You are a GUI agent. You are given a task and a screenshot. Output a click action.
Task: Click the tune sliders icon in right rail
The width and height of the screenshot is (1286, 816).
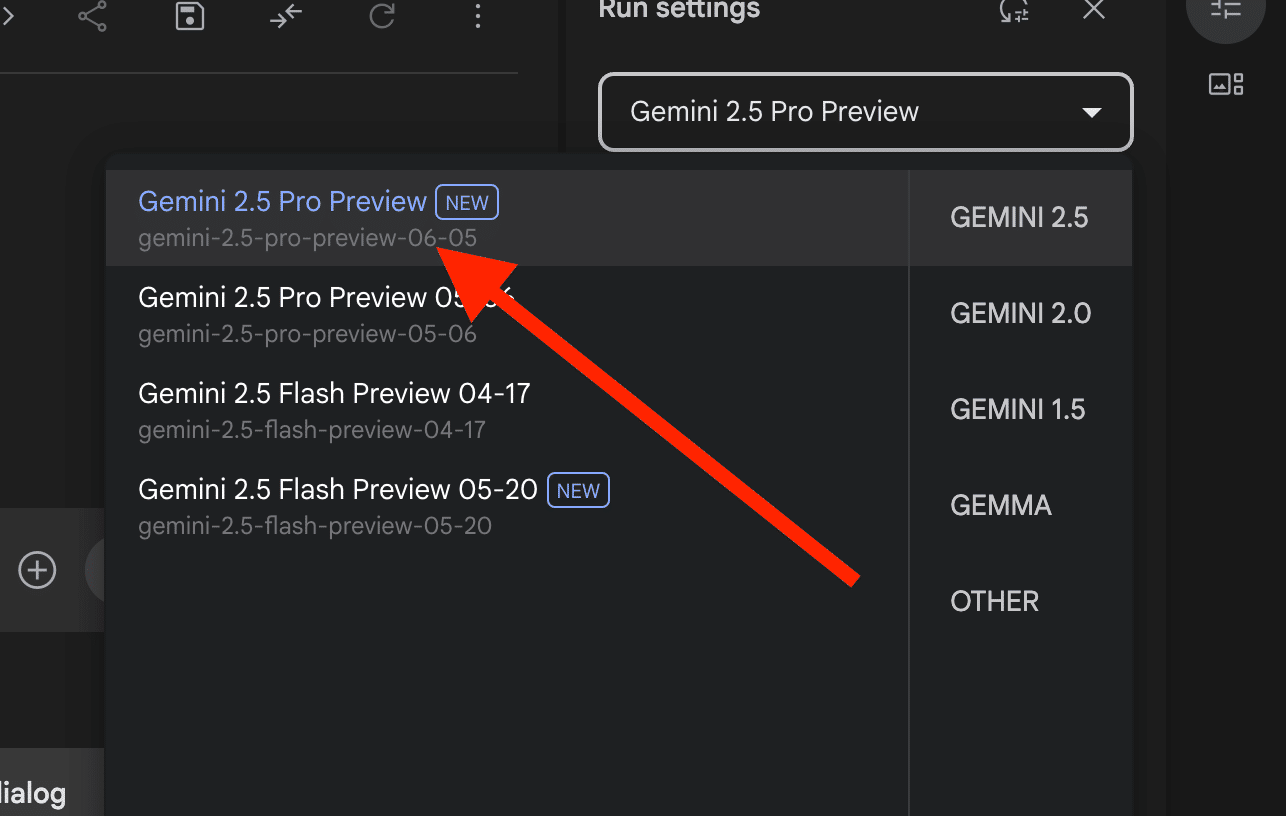1225,11
